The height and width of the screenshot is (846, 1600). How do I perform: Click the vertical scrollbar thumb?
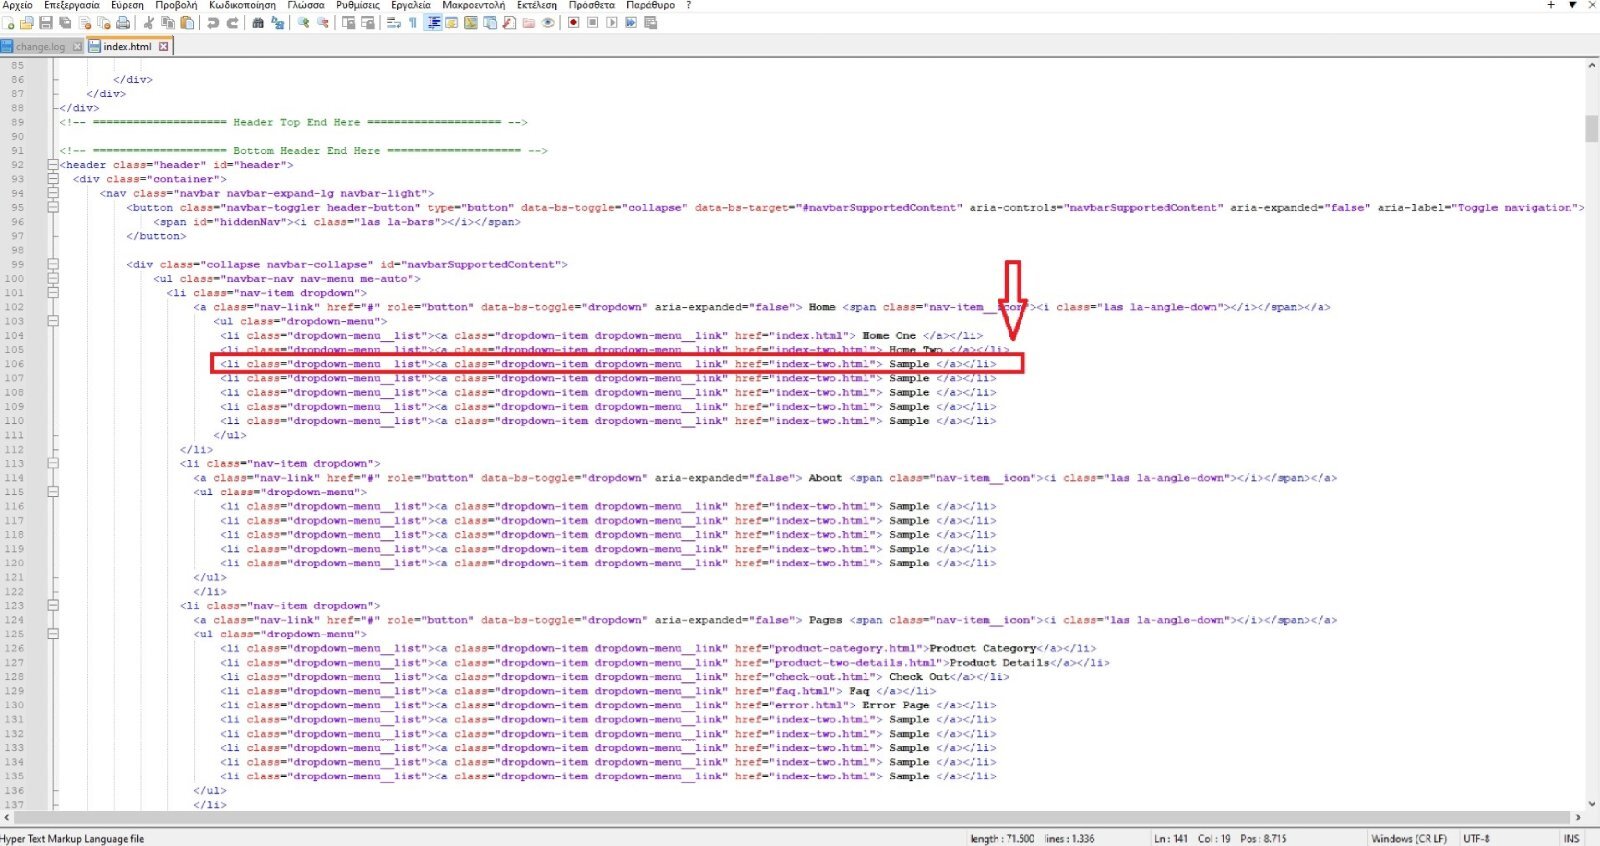pos(1591,129)
